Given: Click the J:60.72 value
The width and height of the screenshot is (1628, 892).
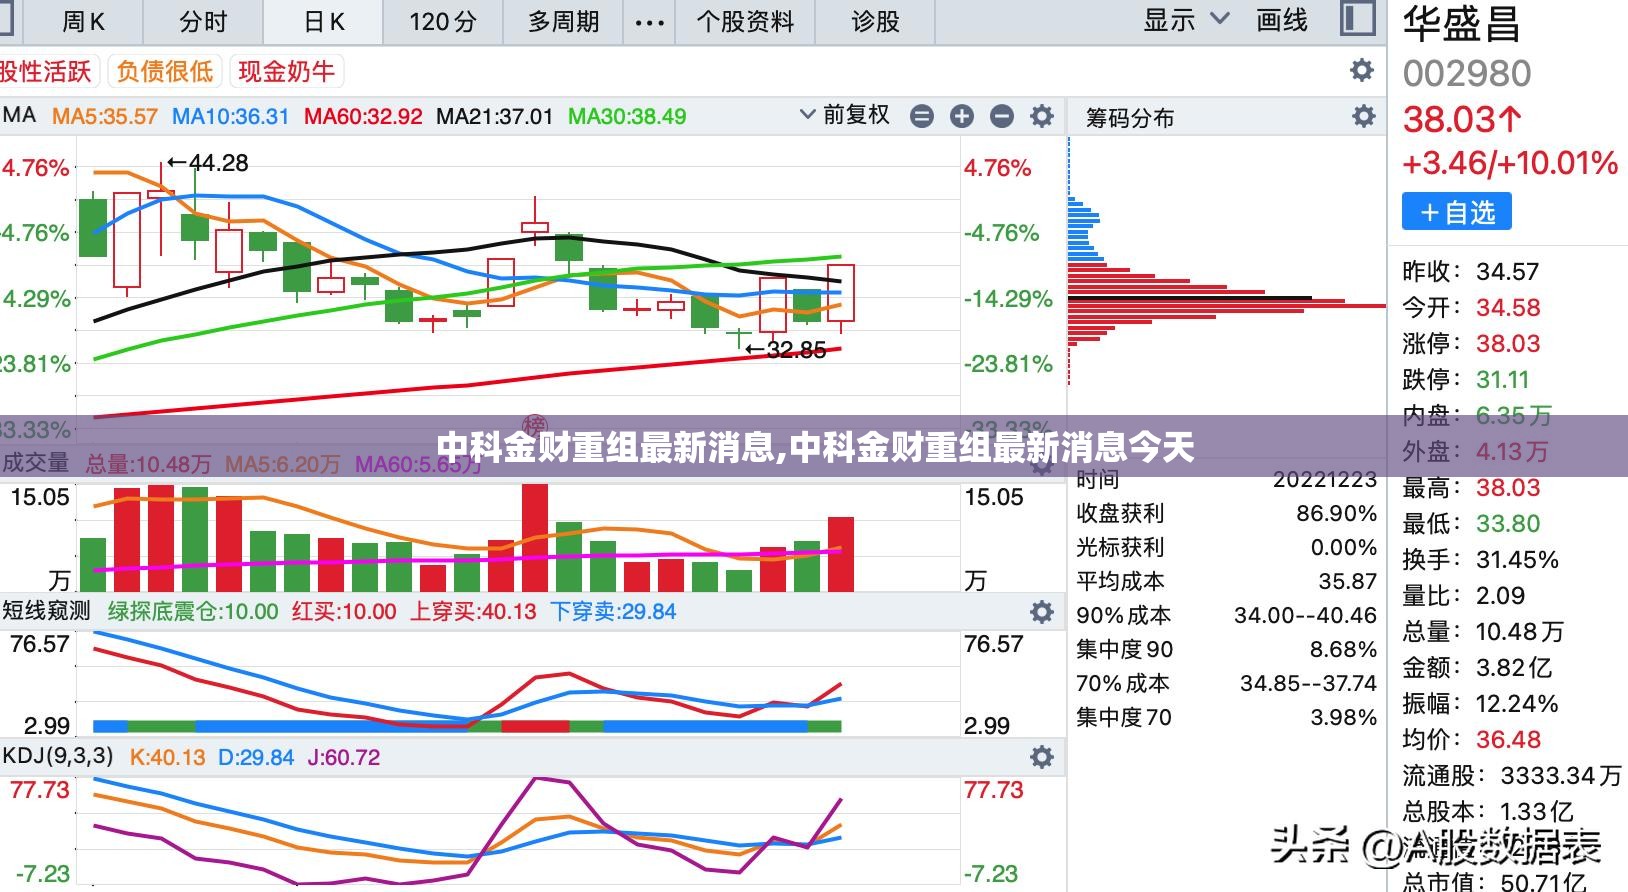Looking at the screenshot, I should point(344,757).
